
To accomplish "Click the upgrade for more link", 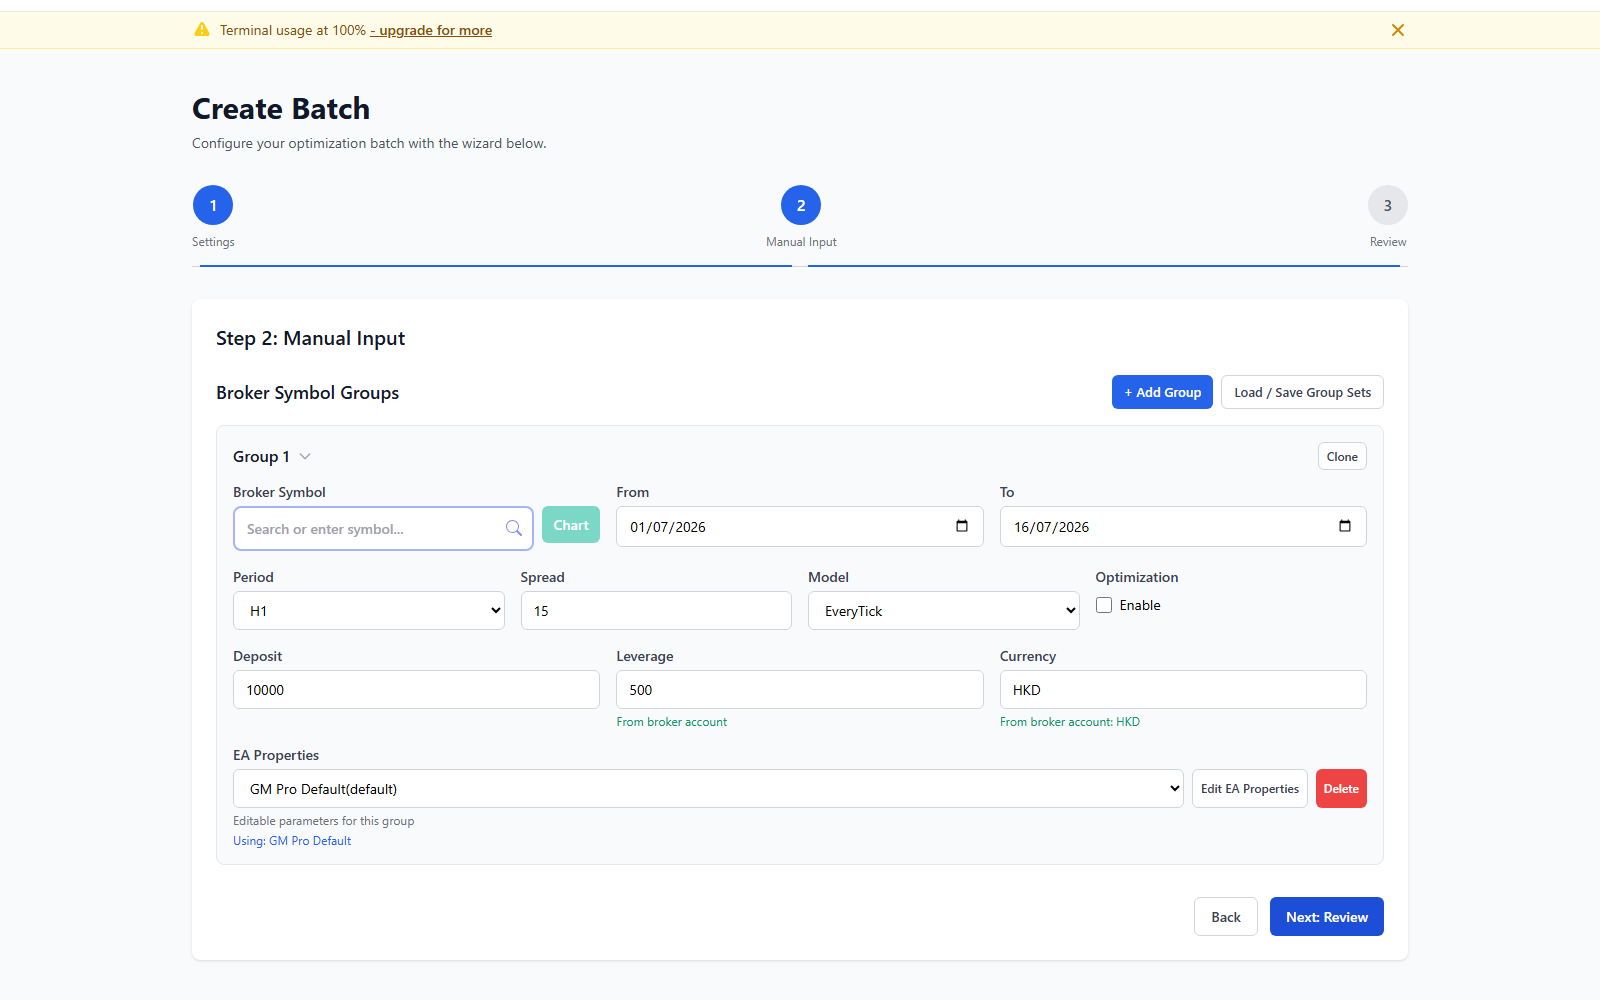I will click(431, 31).
